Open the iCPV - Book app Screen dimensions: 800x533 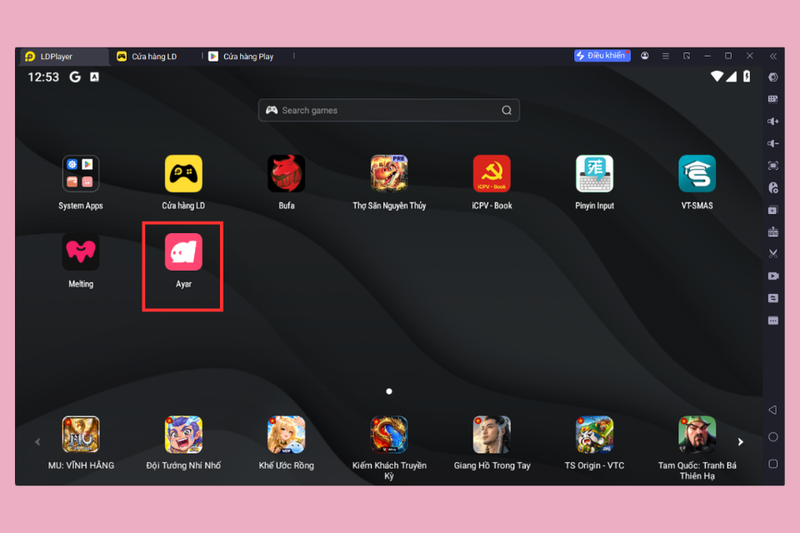tap(492, 173)
